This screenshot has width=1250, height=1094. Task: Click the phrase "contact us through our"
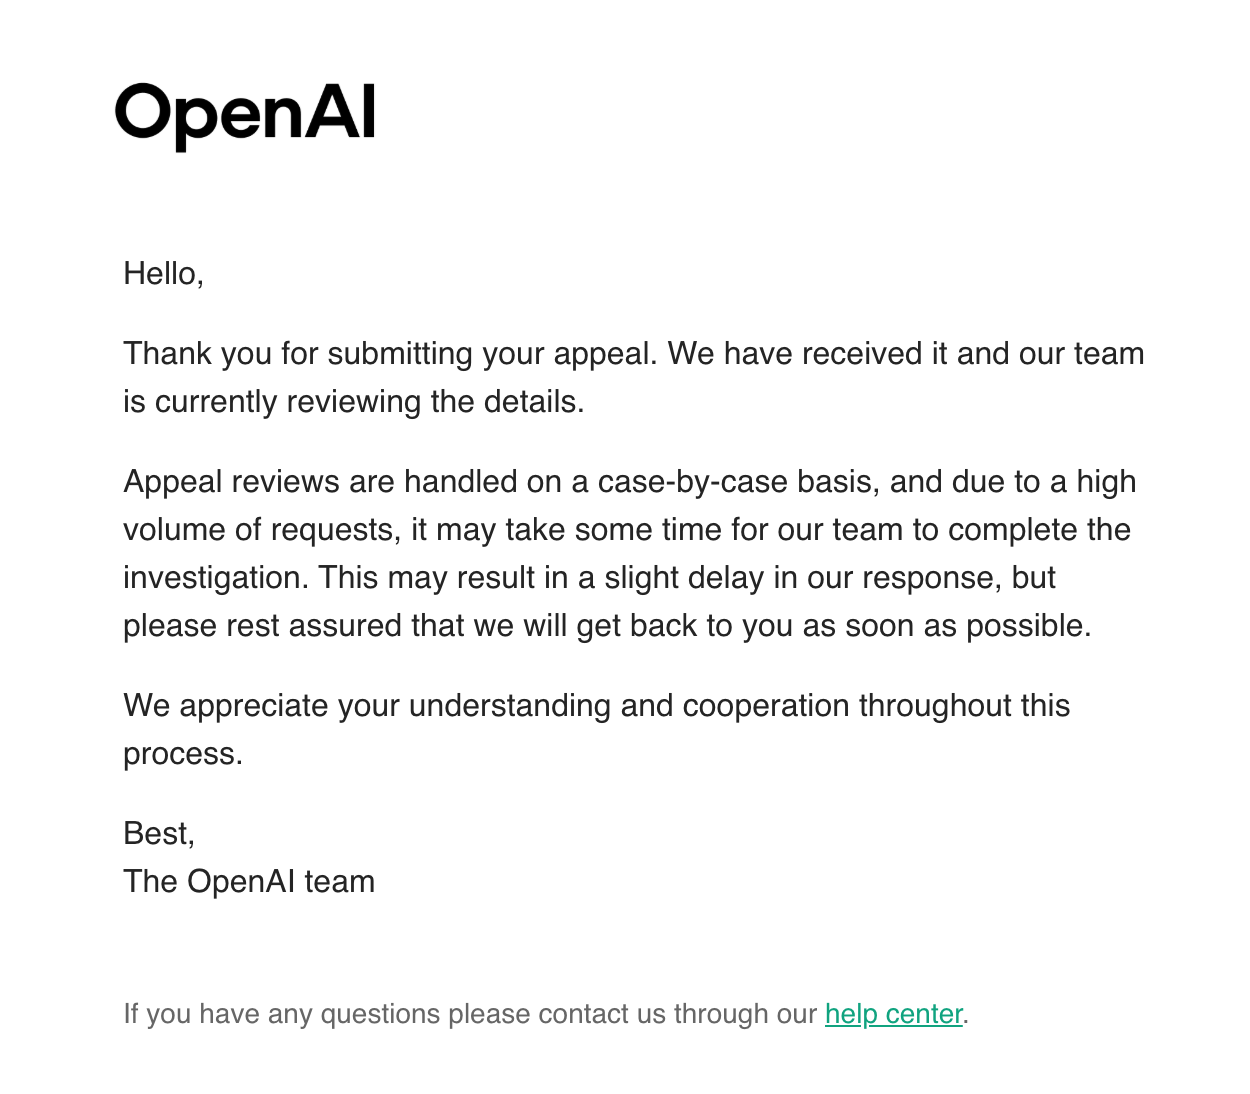678,1014
